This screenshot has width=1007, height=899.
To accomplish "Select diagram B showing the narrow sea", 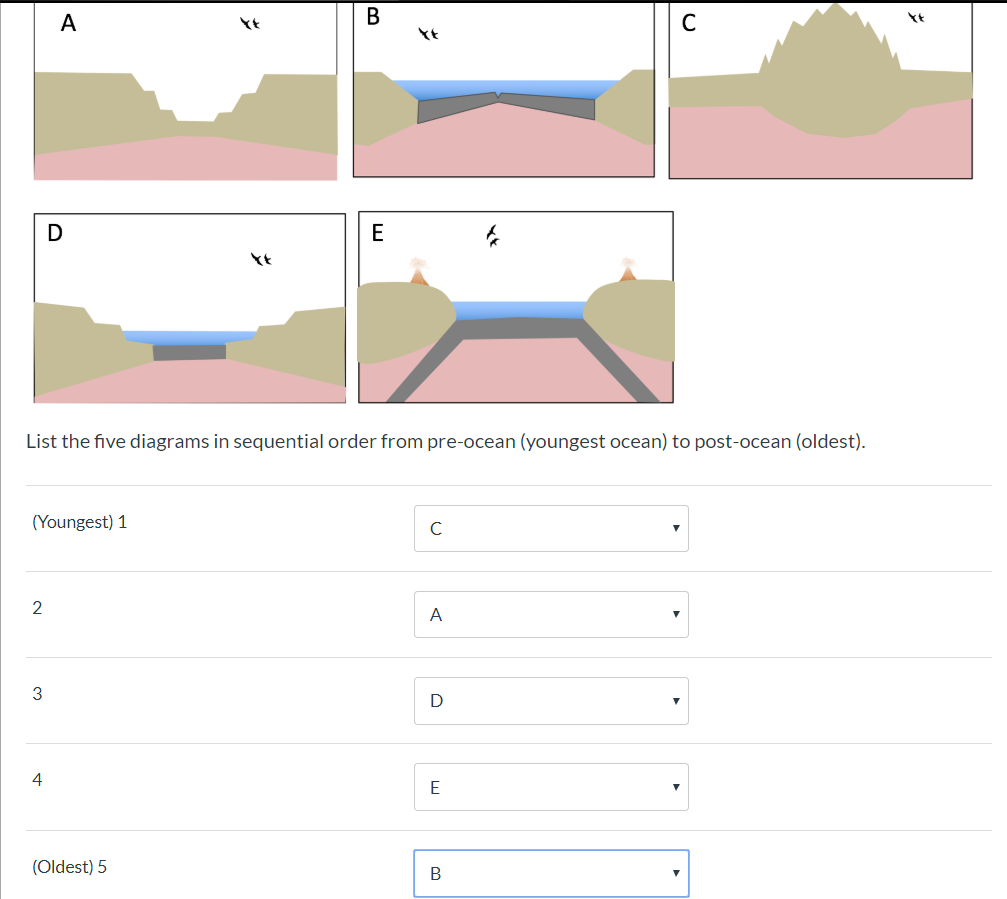I will tap(503, 90).
